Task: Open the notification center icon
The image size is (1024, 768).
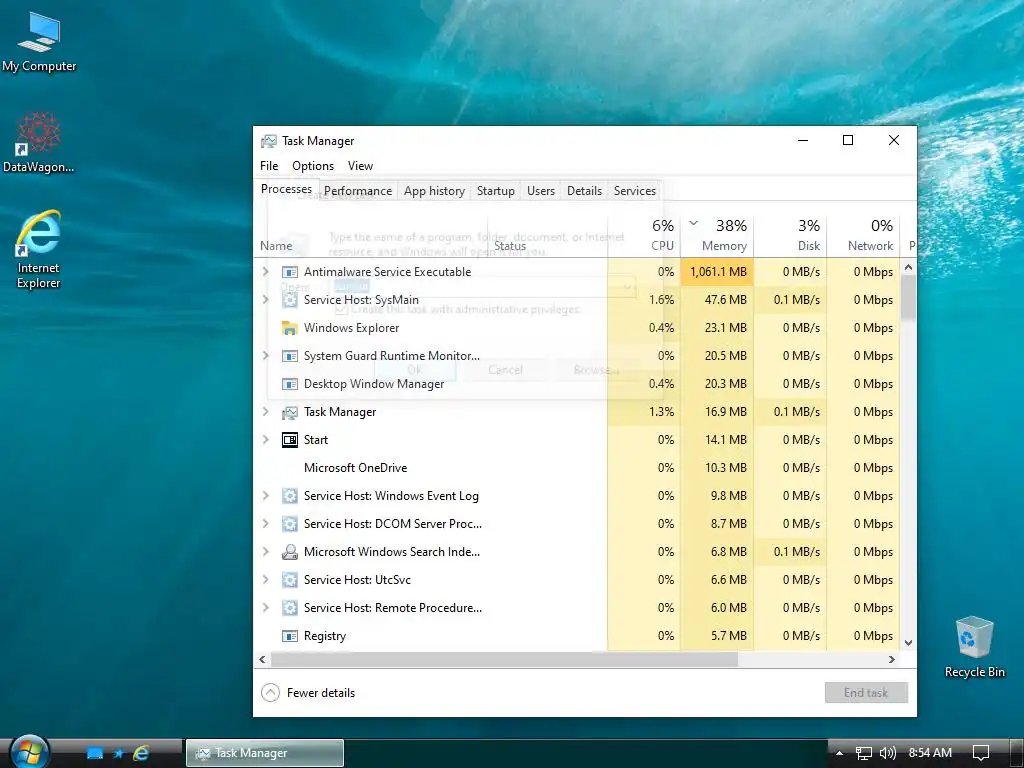Action: click(981, 753)
